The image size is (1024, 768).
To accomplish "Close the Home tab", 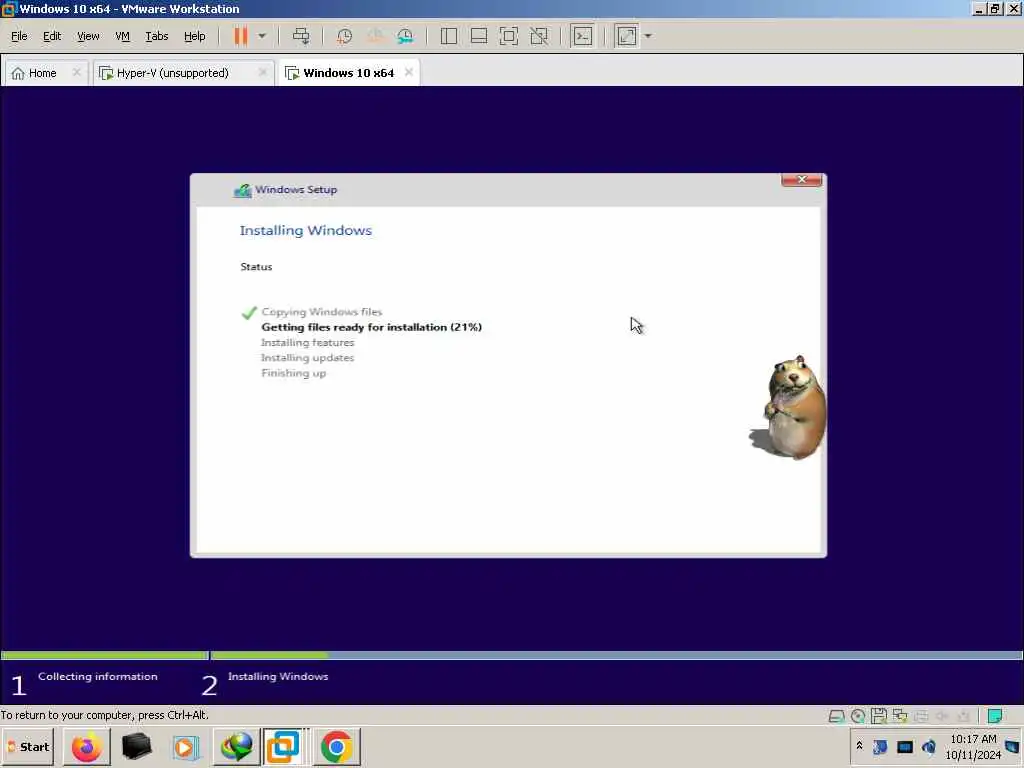I will tap(76, 72).
